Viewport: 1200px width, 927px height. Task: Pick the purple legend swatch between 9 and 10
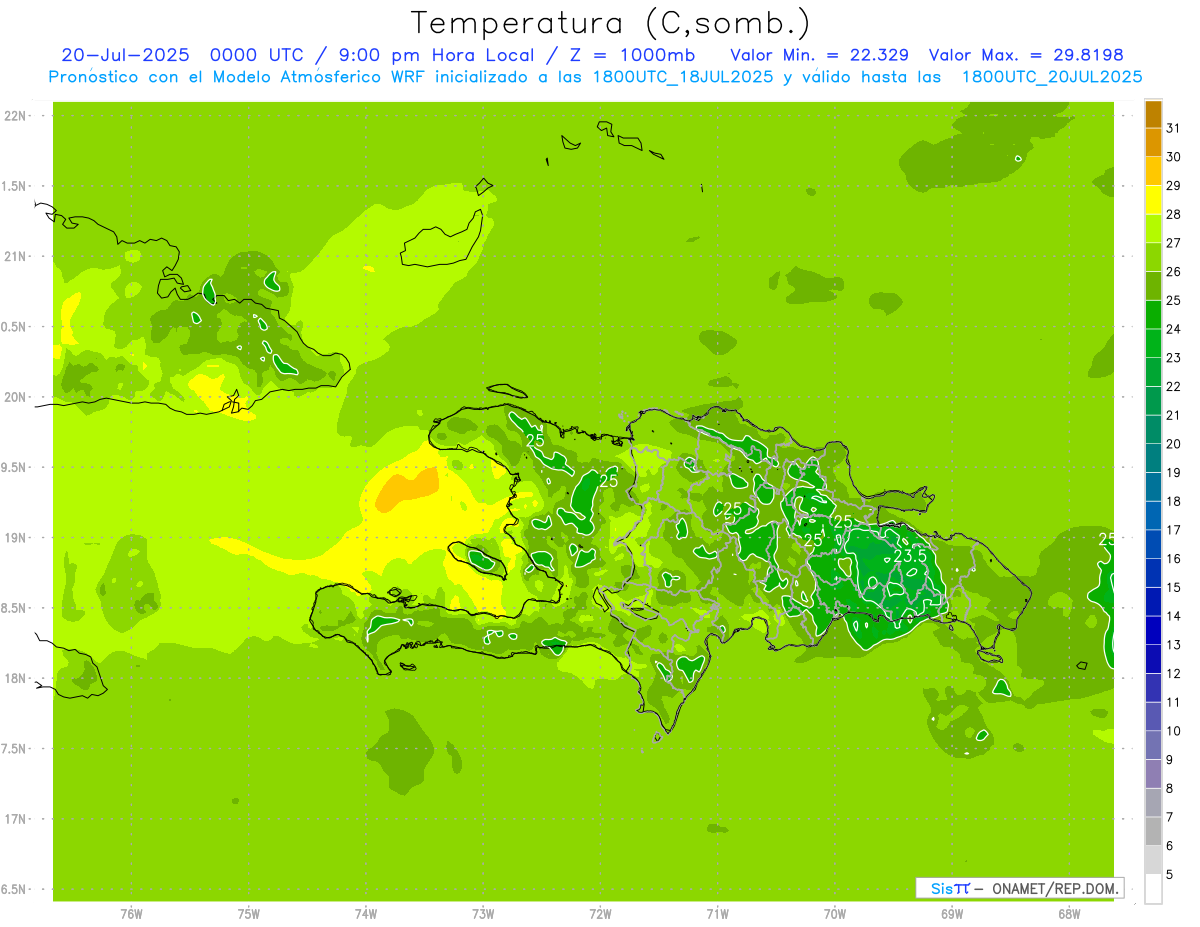pyautogui.click(x=1153, y=745)
